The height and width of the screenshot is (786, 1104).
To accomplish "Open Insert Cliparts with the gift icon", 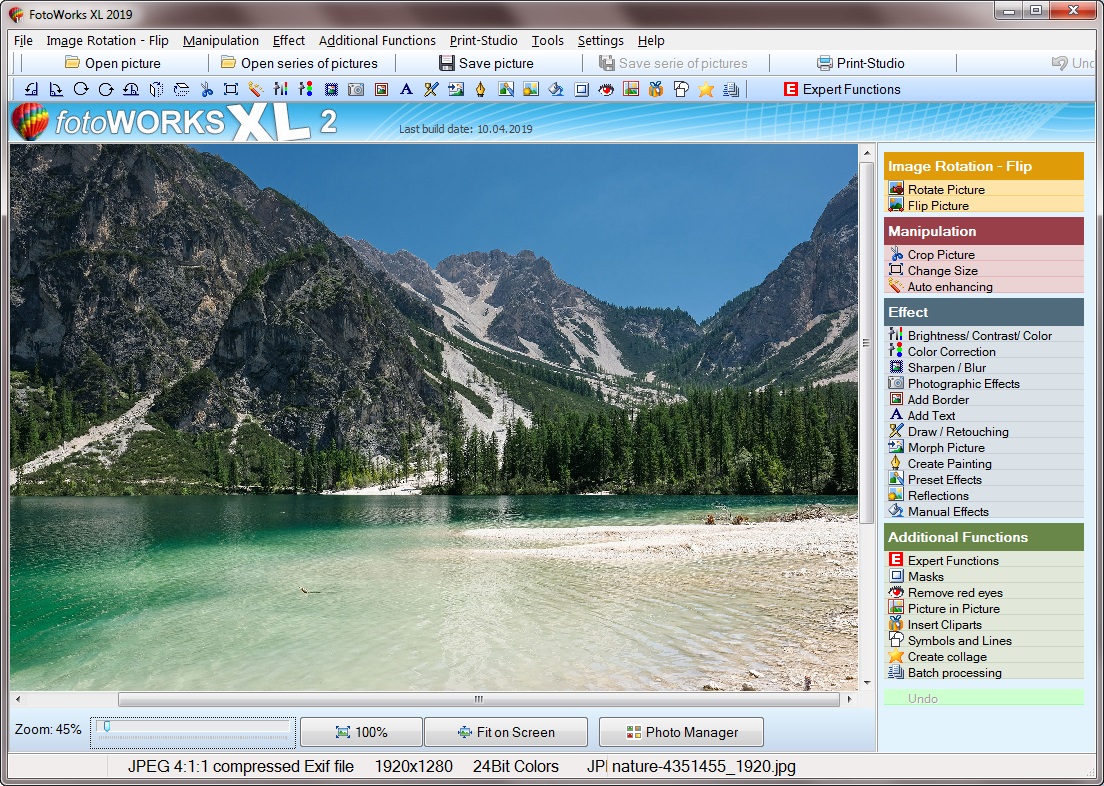I will (656, 89).
